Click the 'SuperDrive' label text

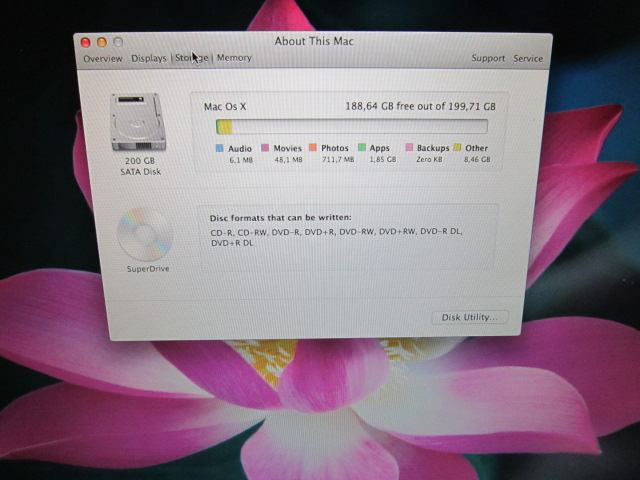coord(148,269)
